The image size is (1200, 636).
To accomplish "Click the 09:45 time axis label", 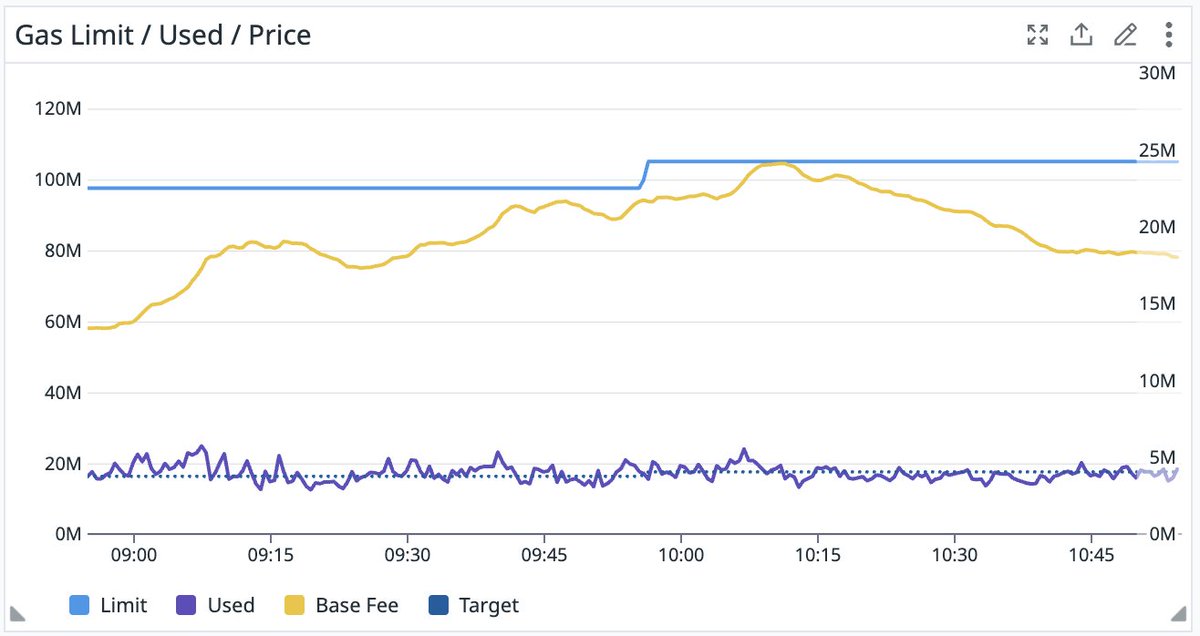I will 544,554.
